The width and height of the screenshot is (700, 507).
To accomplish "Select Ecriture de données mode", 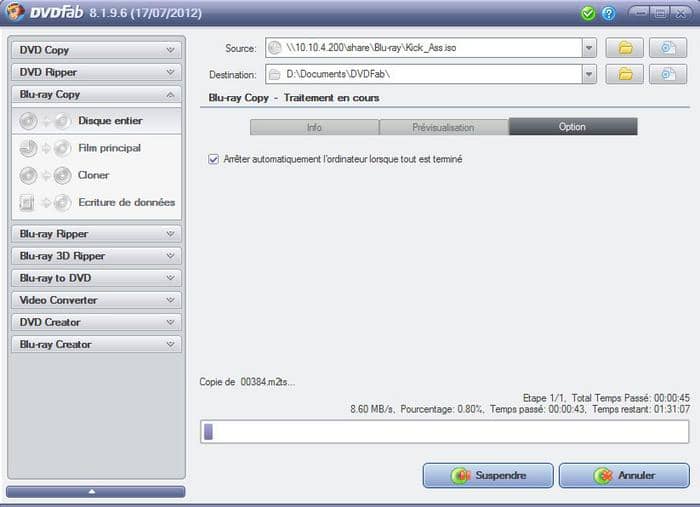I will 96,203.
